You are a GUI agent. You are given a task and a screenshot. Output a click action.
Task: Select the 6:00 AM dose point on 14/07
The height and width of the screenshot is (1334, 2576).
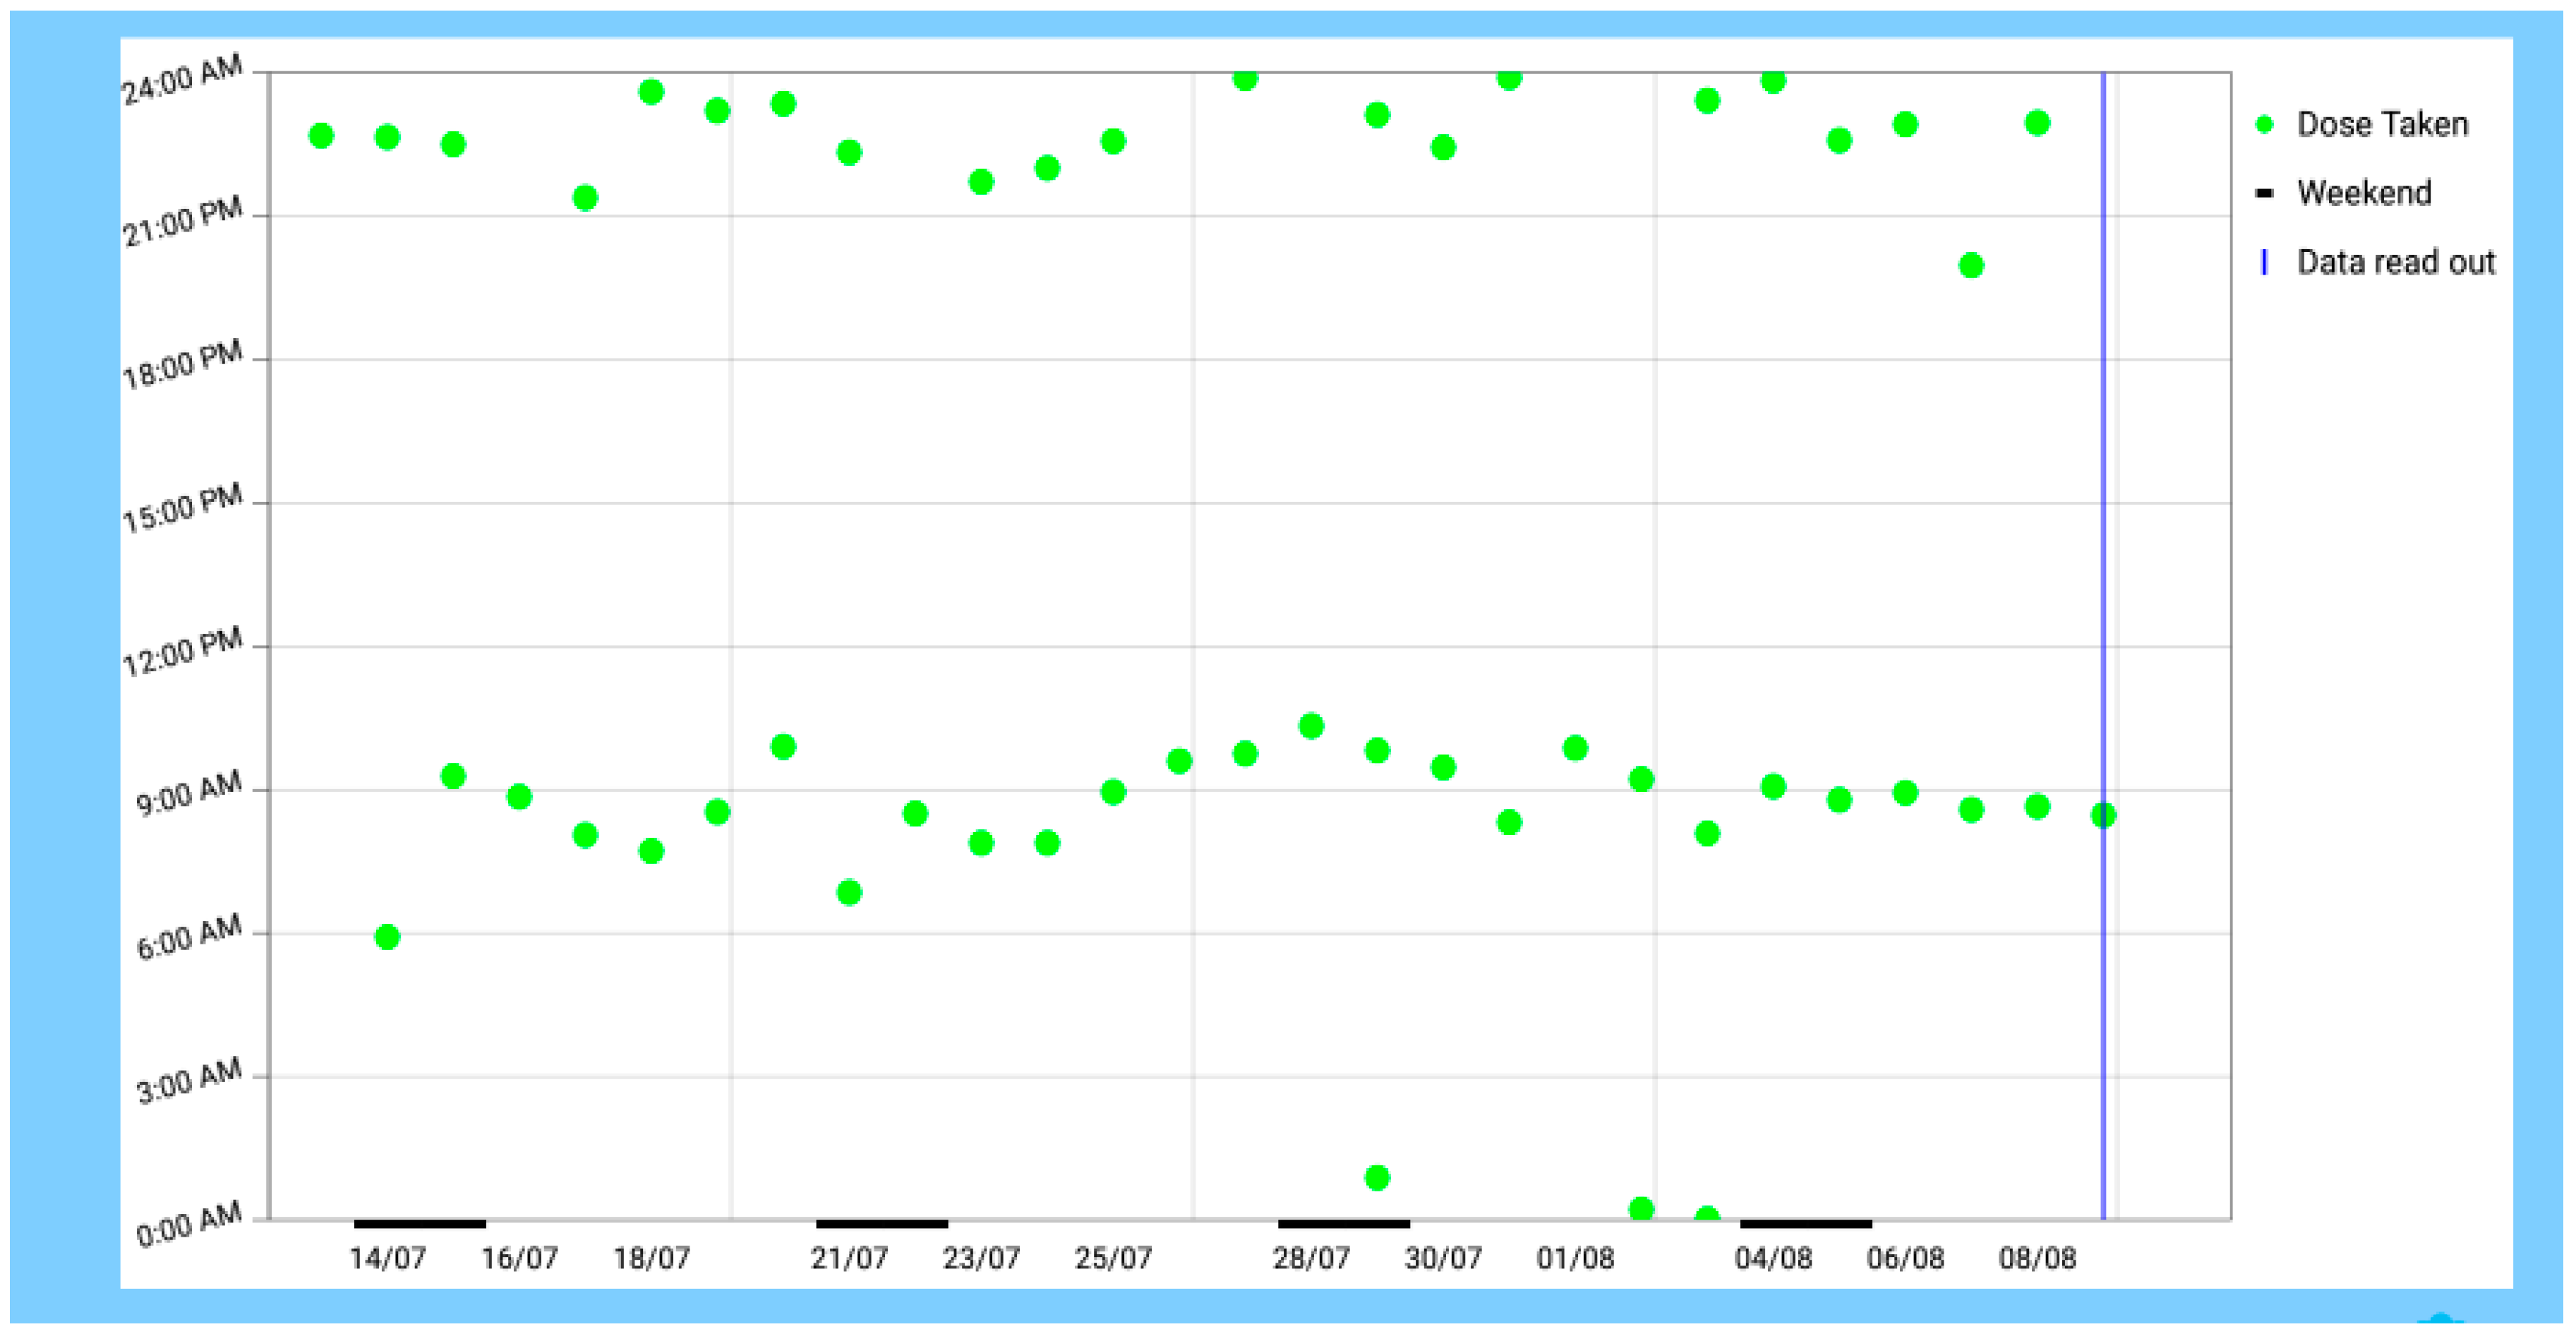pyautogui.click(x=387, y=937)
